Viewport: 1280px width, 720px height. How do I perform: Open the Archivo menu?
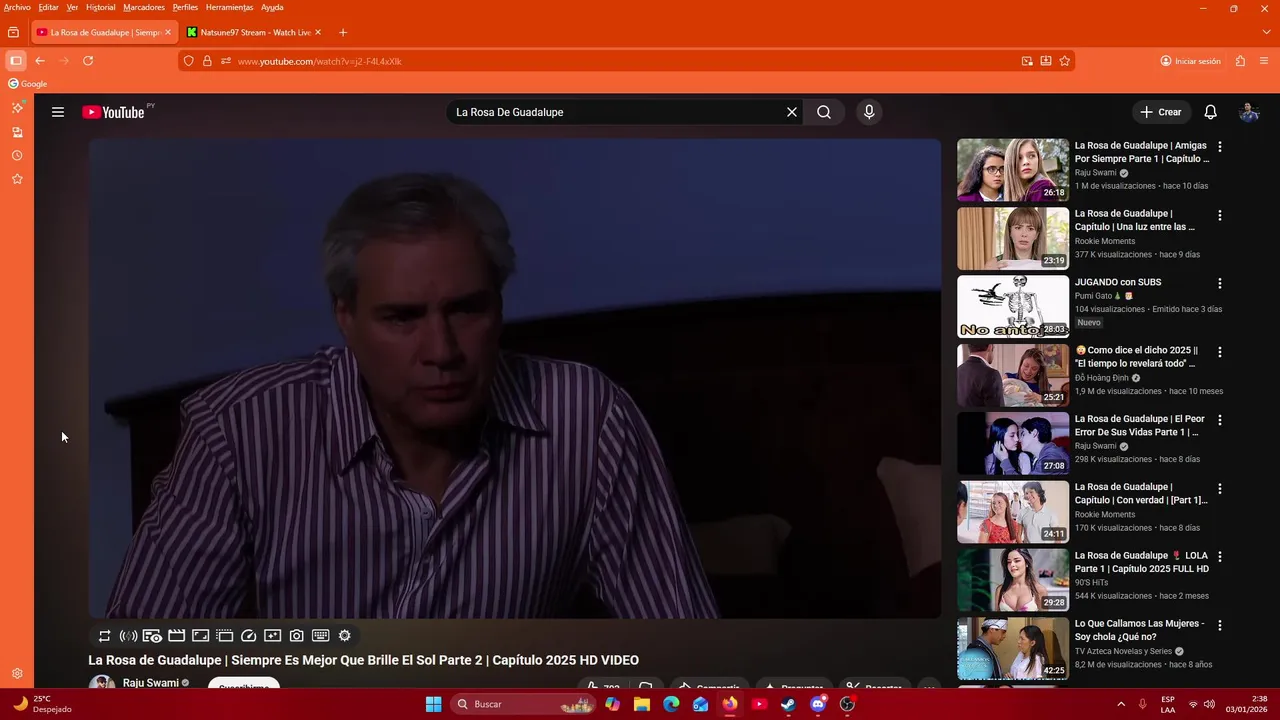[17, 7]
